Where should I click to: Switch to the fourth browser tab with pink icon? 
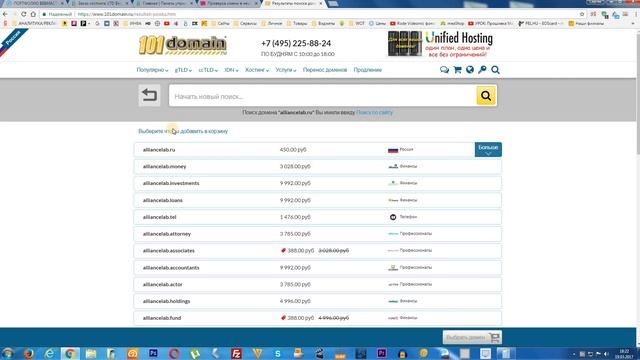pos(229,4)
